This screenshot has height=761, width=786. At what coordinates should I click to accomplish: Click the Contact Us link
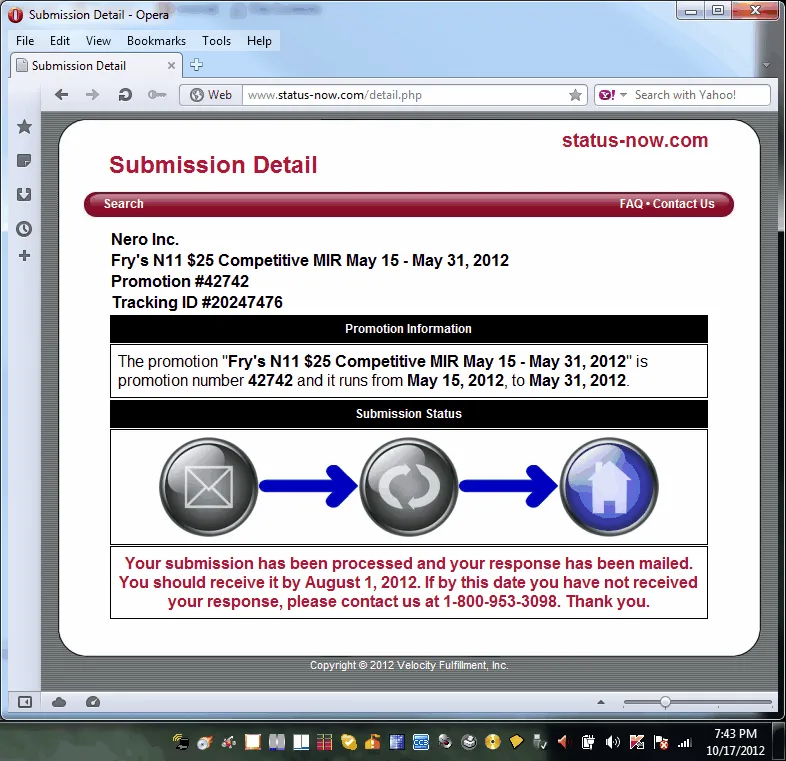[x=683, y=204]
